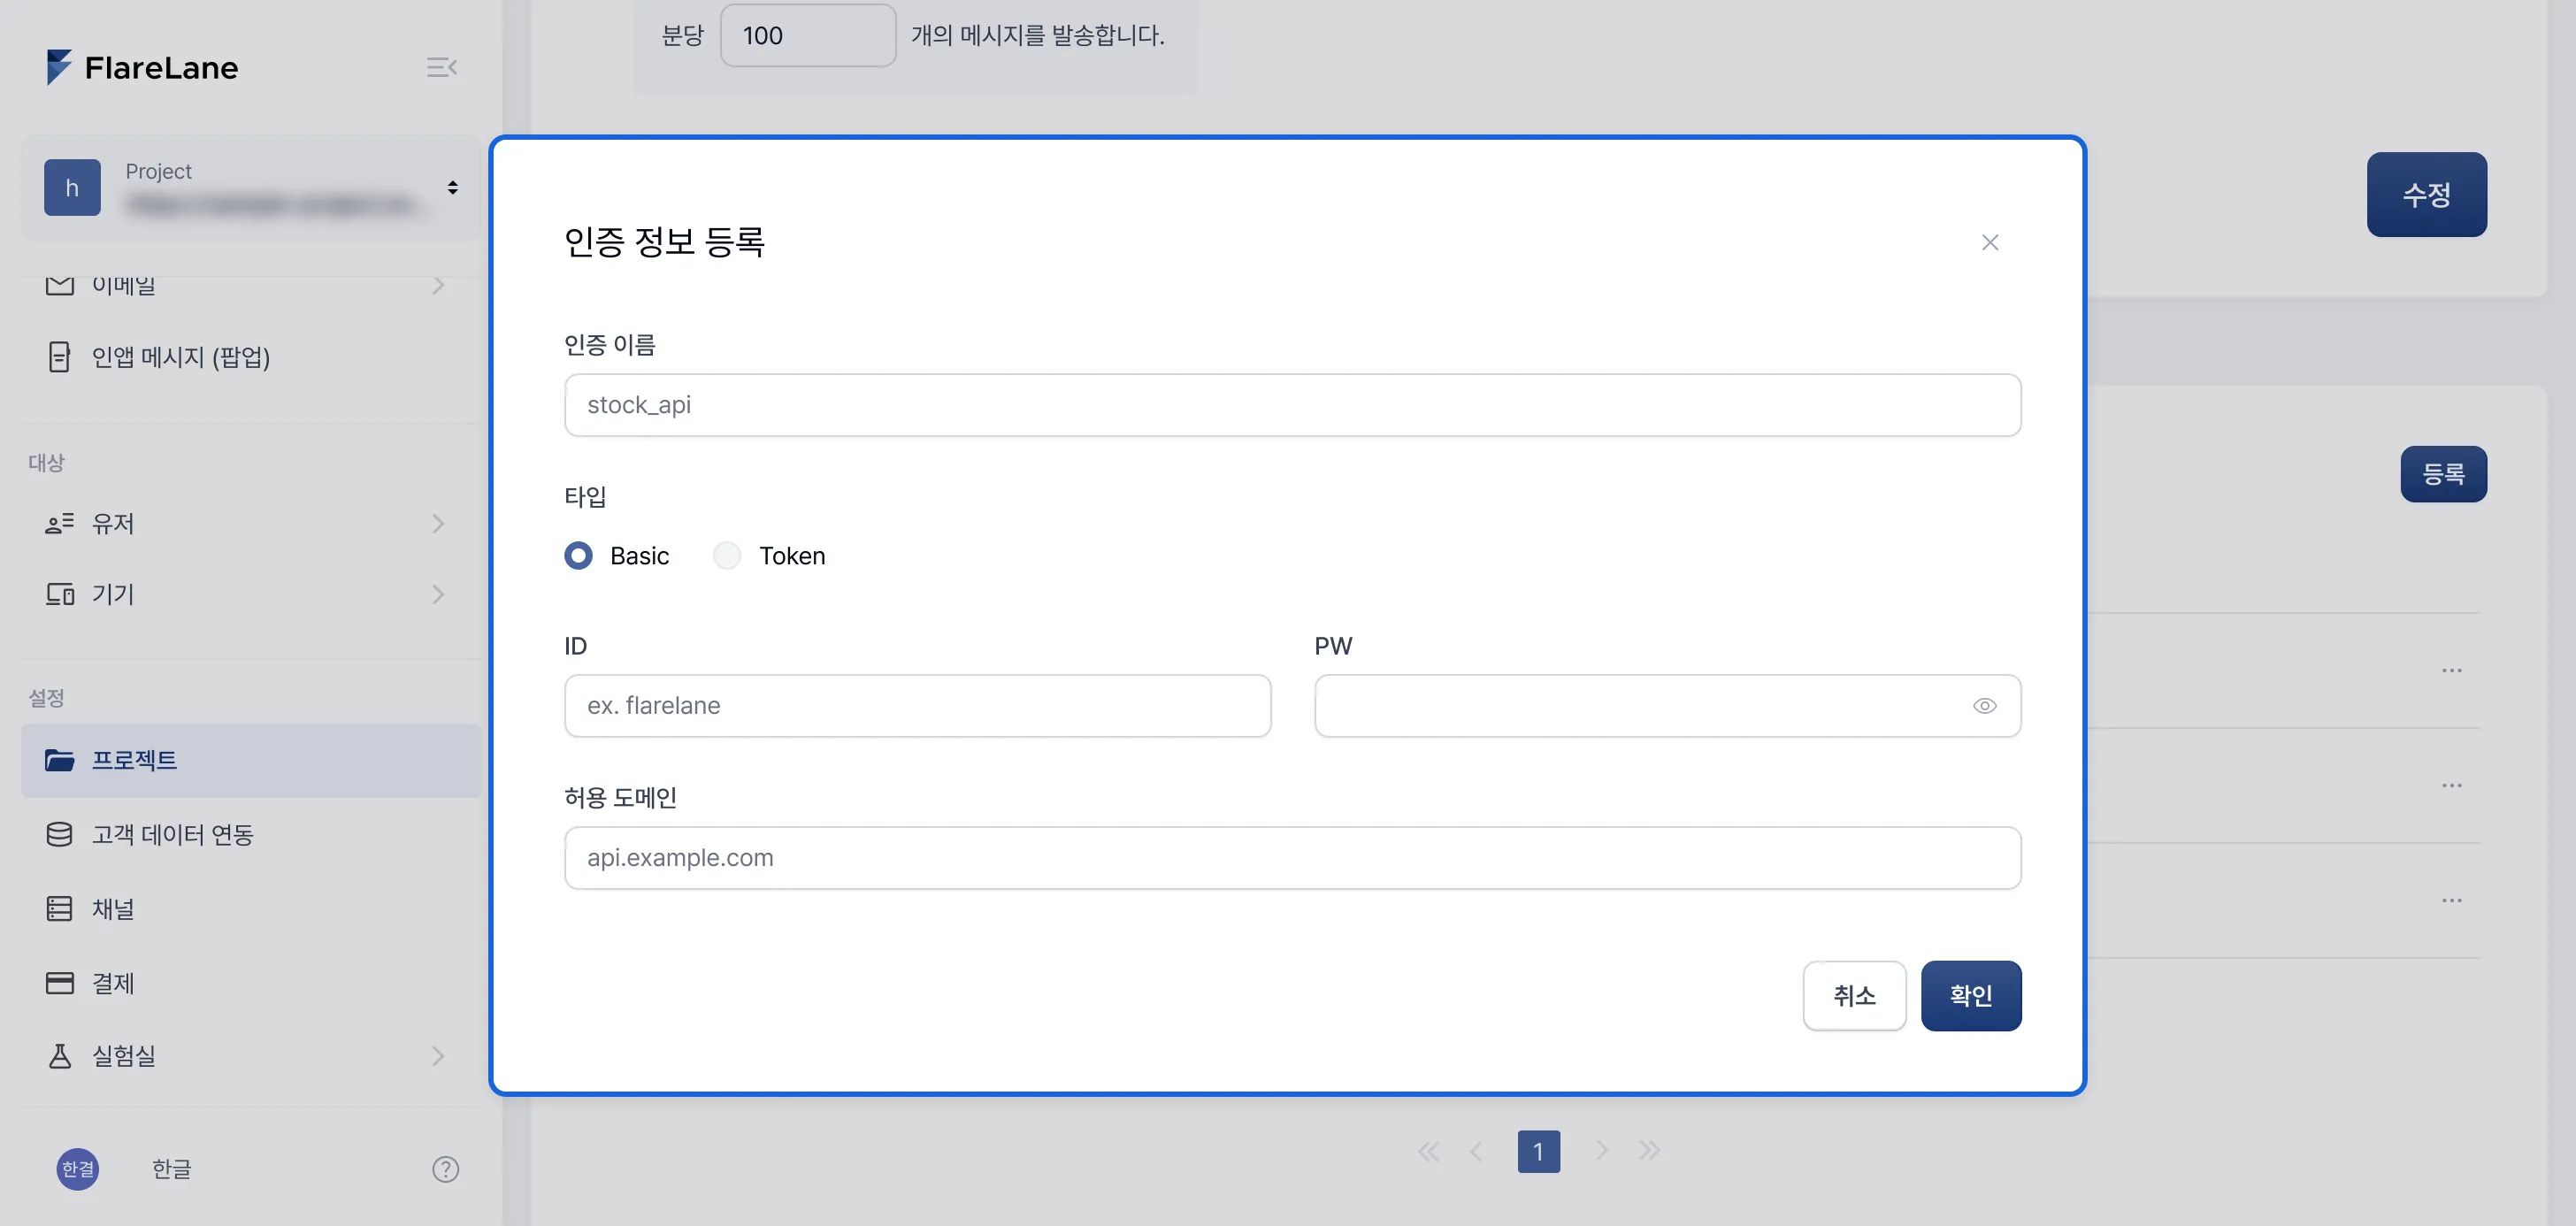Click the 유저 user list icon
This screenshot has height=1226, width=2576.
59,523
